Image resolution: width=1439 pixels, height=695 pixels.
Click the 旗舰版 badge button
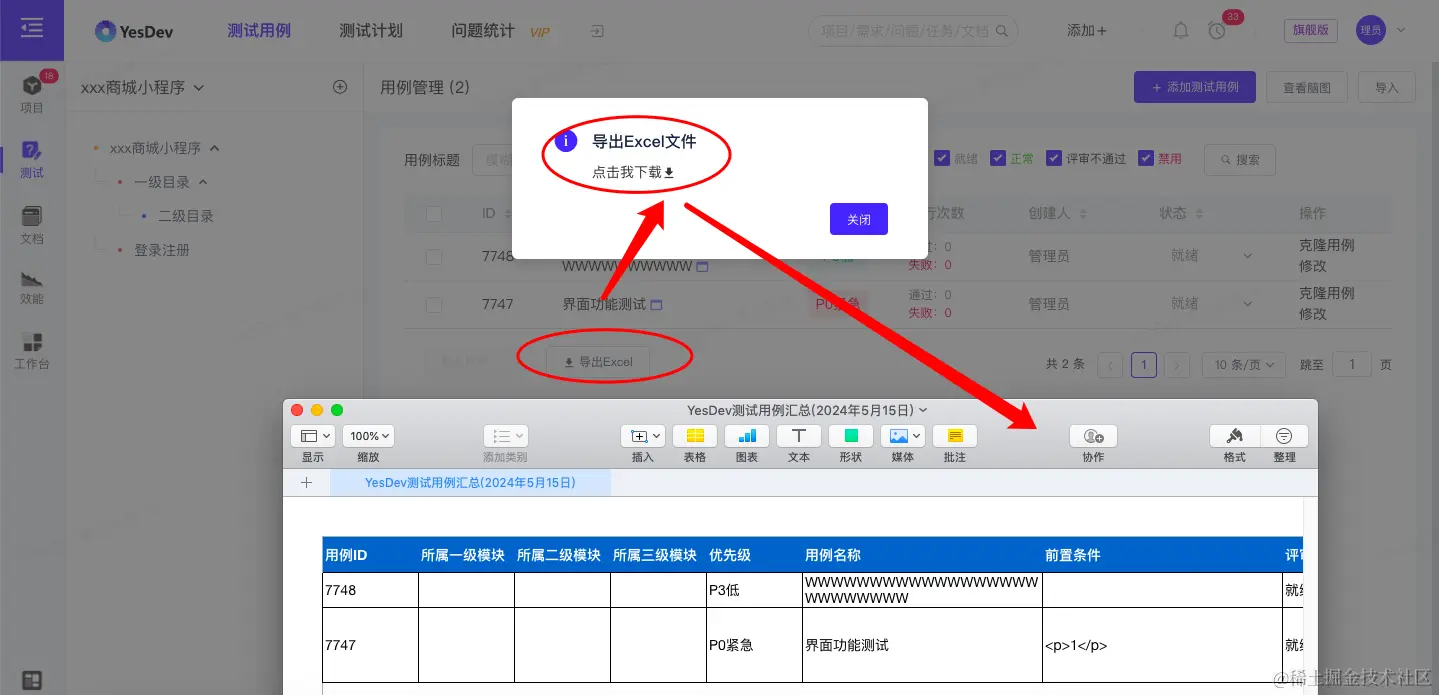[1311, 31]
